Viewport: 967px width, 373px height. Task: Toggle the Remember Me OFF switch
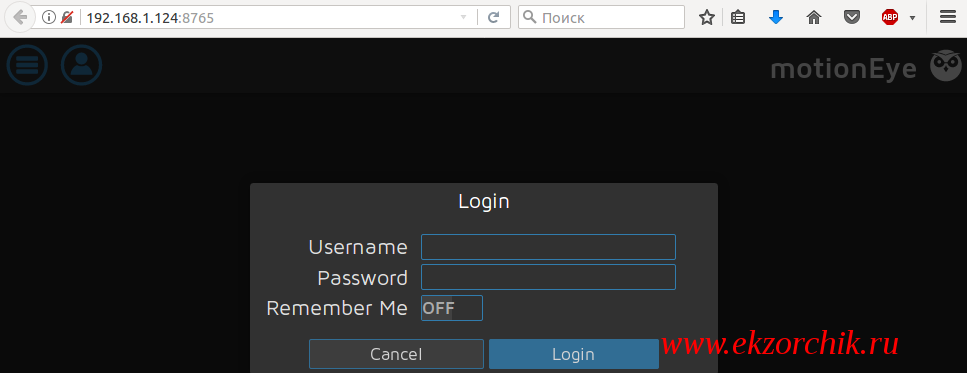click(451, 308)
